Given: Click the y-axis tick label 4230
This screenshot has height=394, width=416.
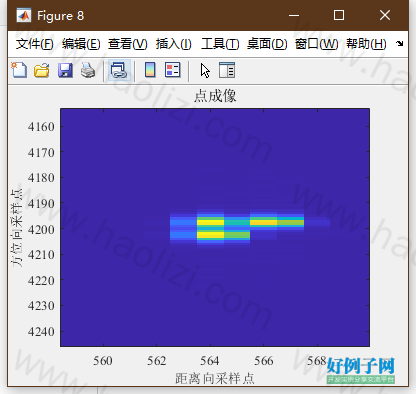Looking at the screenshot, I should [x=41, y=306].
